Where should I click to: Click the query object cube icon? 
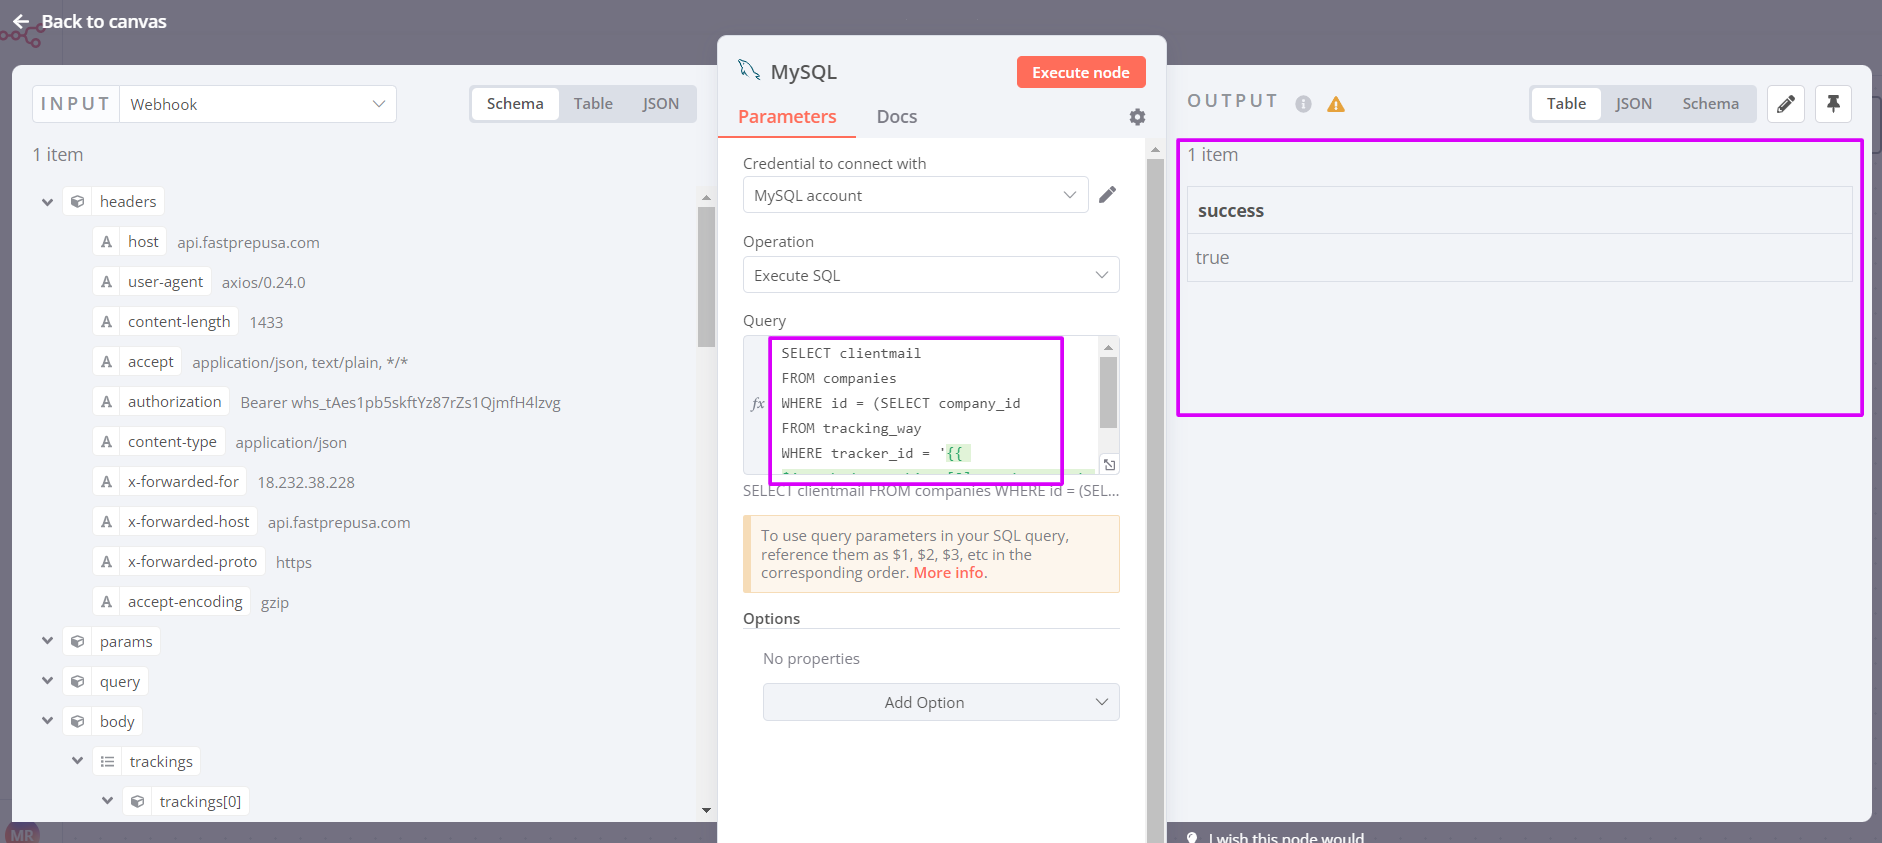click(77, 682)
